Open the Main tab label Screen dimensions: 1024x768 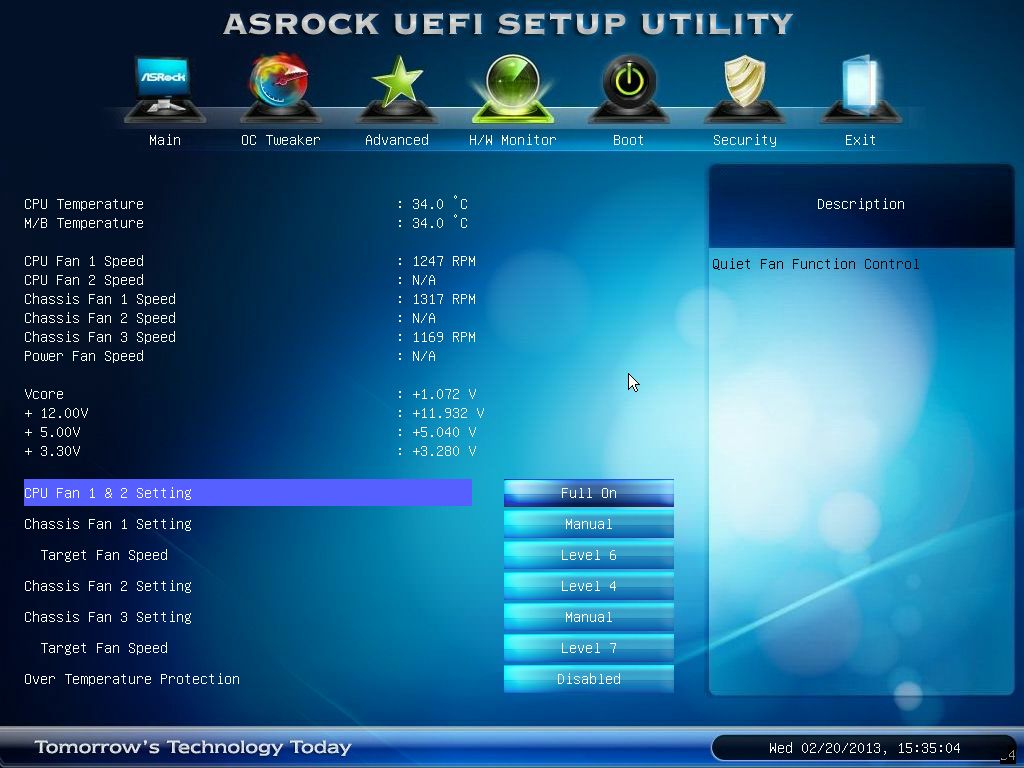pos(165,140)
